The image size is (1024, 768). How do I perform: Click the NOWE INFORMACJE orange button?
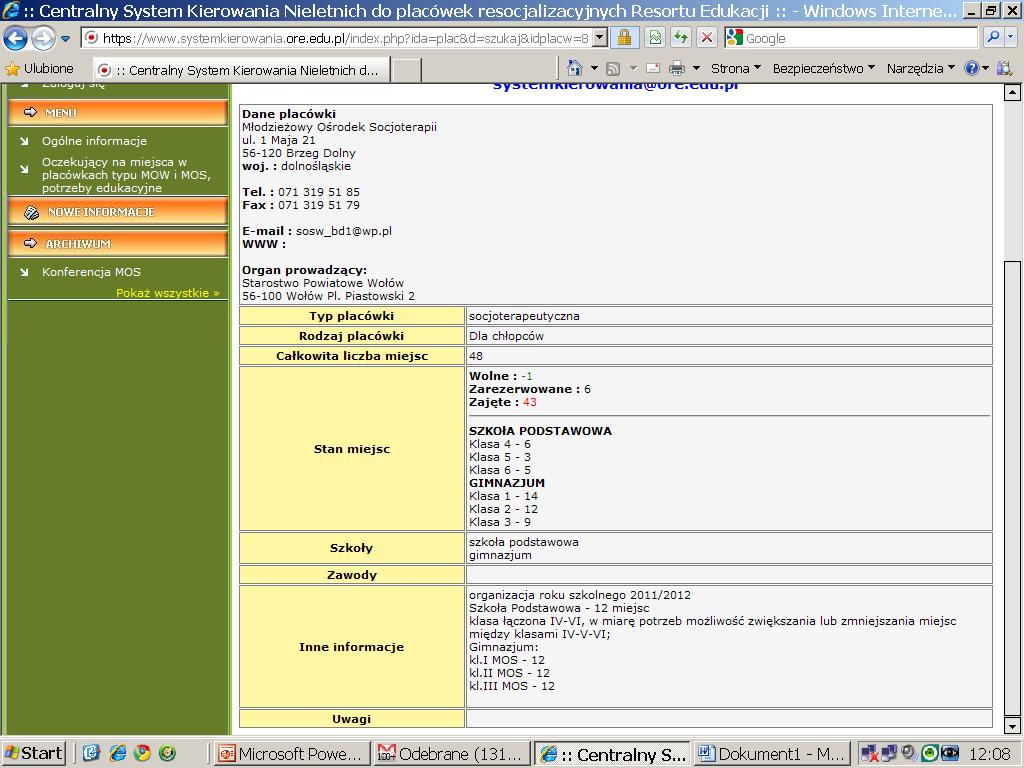[118, 212]
